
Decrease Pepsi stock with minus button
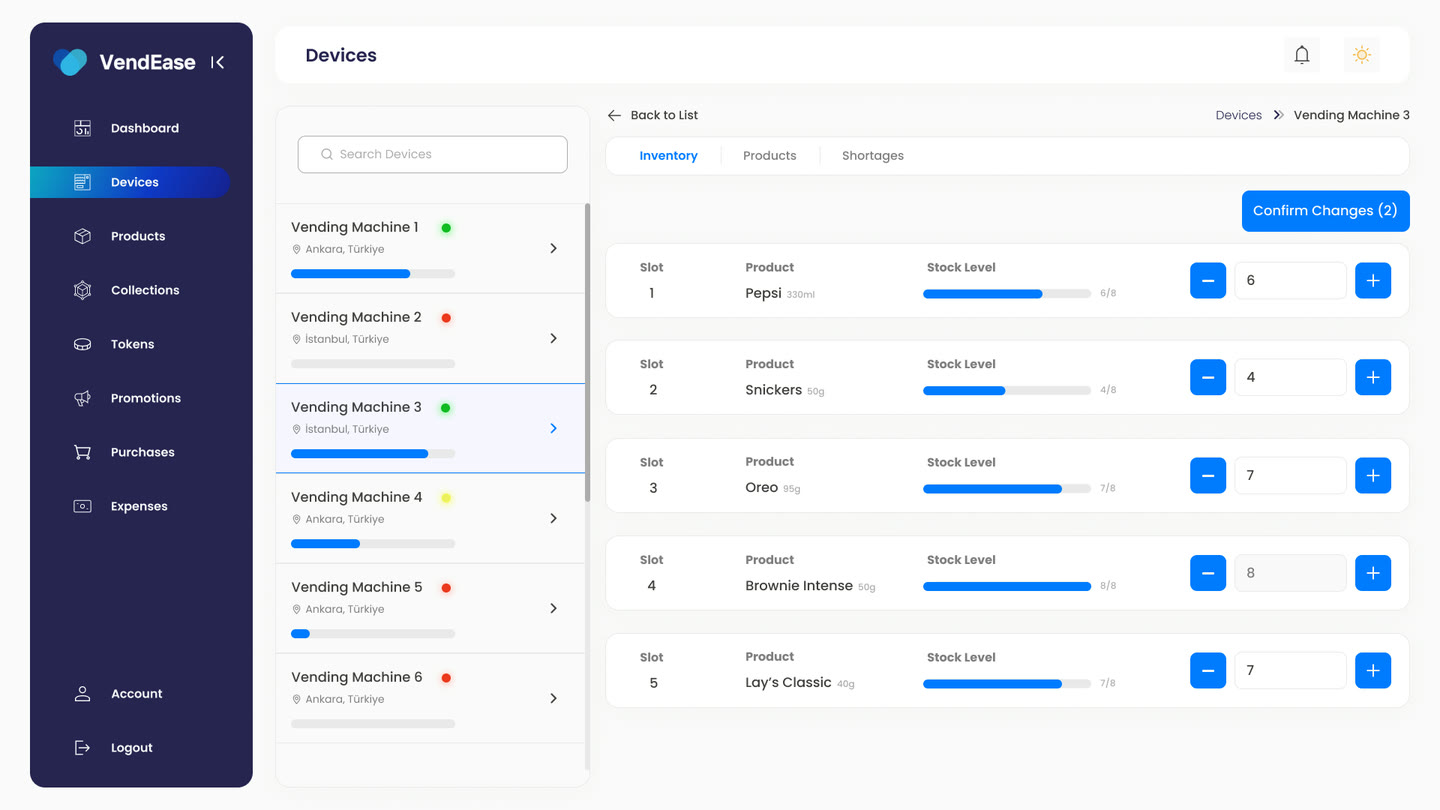[x=1208, y=281]
